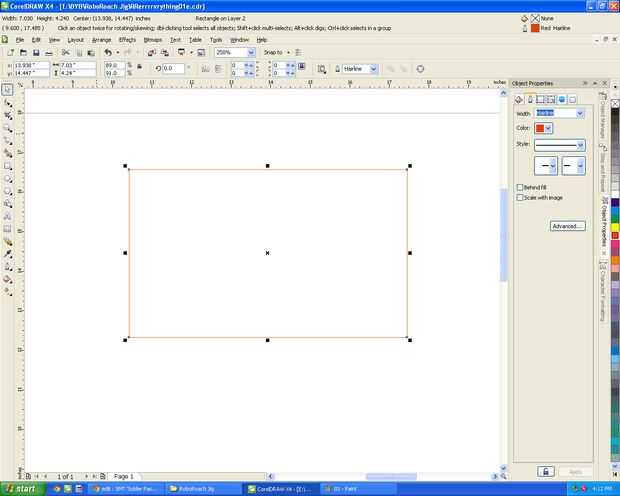Enable the Behind fill checkbox

click(520, 187)
